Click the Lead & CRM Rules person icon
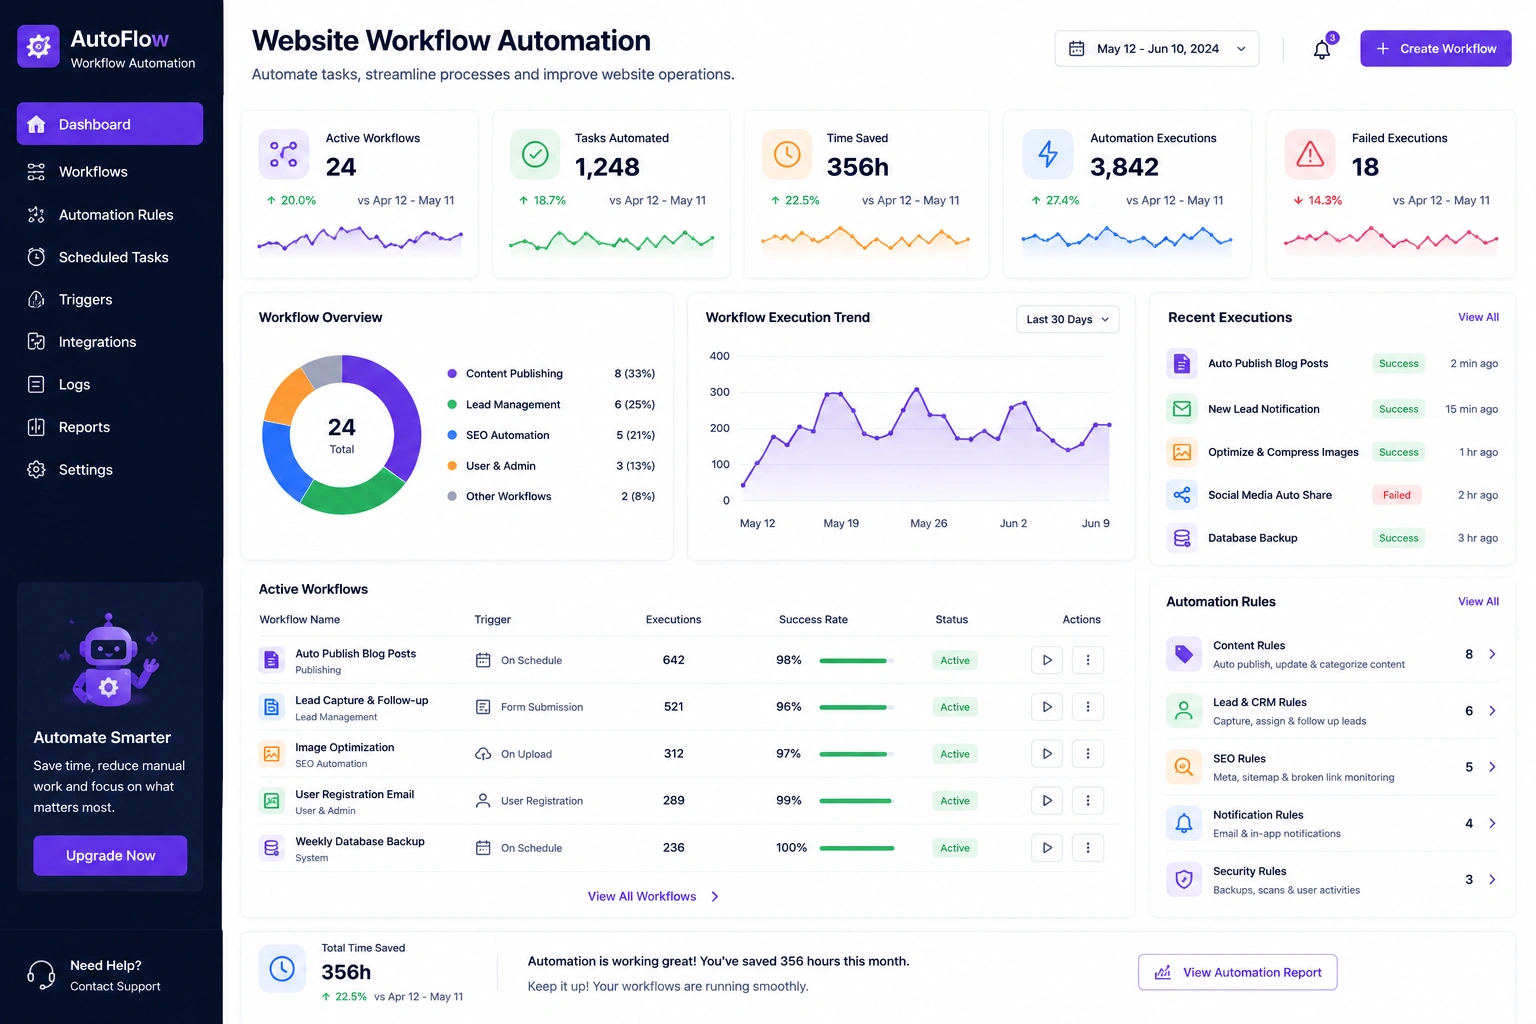The height and width of the screenshot is (1024, 1536). click(1184, 710)
